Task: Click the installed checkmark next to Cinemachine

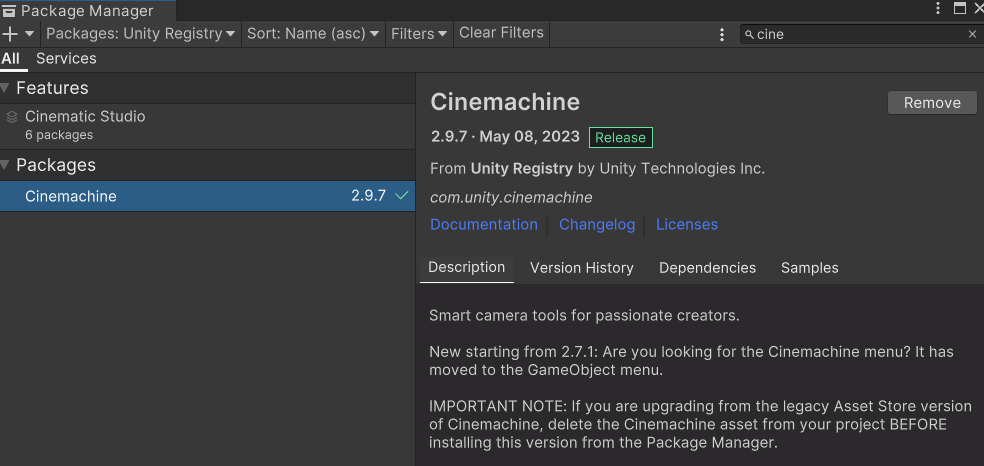Action: [x=402, y=196]
